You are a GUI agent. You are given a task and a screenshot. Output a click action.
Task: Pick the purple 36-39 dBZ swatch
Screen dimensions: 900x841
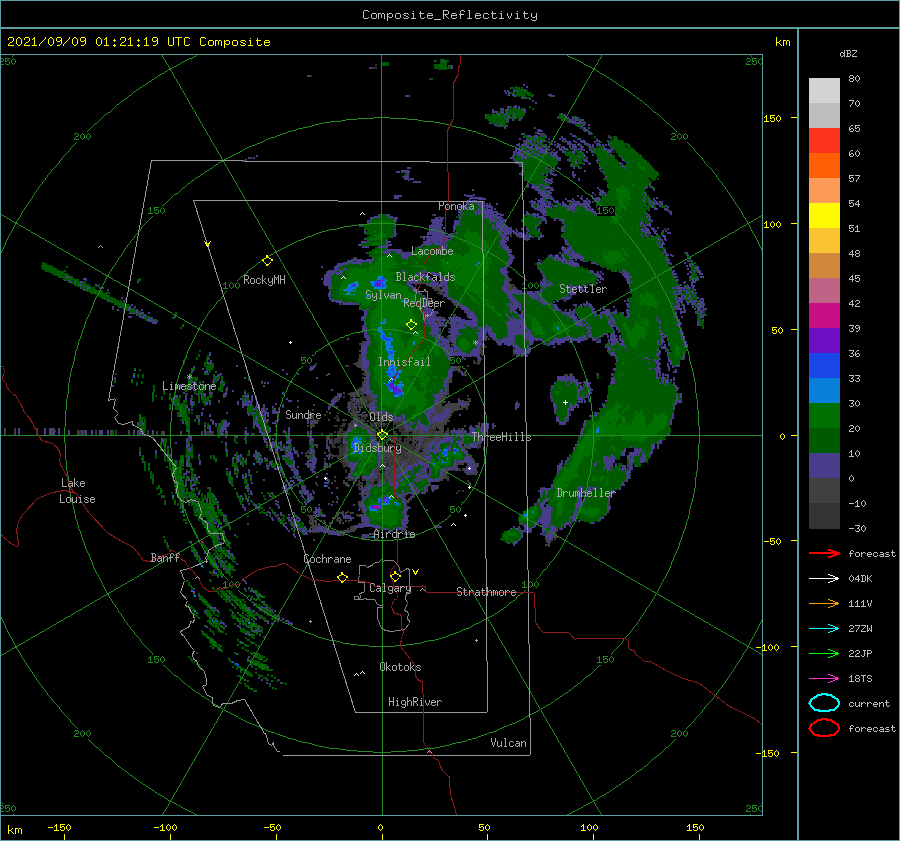(x=824, y=341)
